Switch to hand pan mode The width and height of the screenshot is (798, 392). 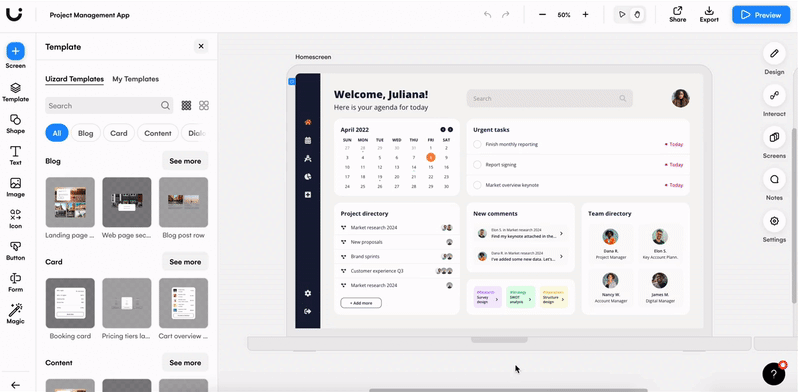pyautogui.click(x=637, y=15)
